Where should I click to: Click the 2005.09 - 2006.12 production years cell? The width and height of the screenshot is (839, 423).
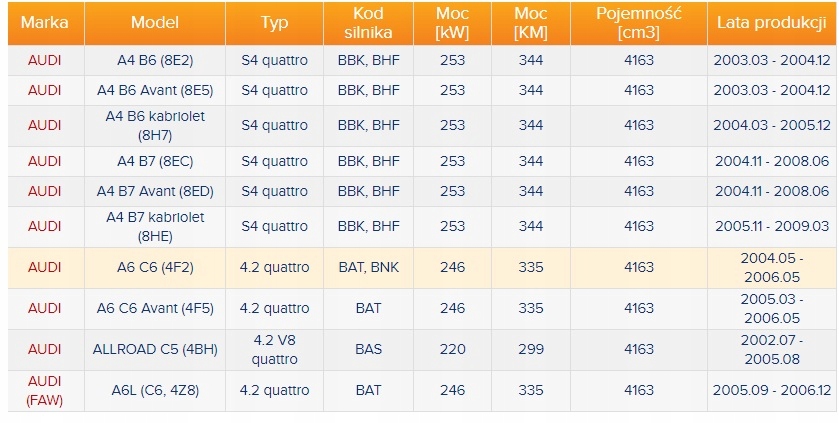coord(771,390)
